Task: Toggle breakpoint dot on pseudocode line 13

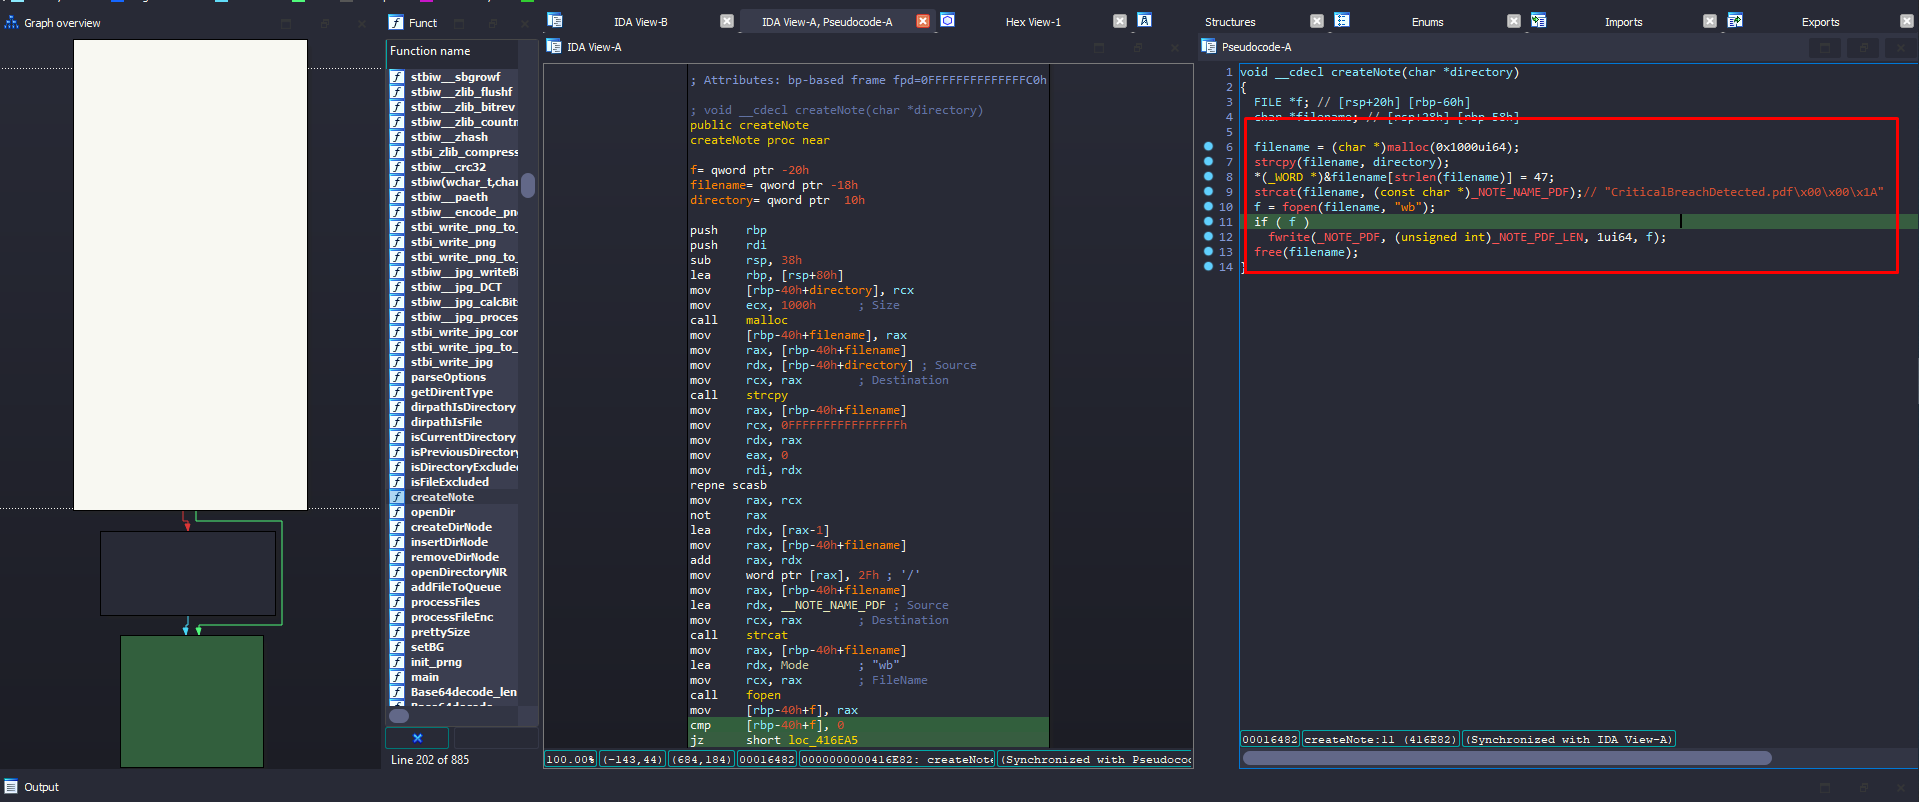Action: click(1208, 252)
